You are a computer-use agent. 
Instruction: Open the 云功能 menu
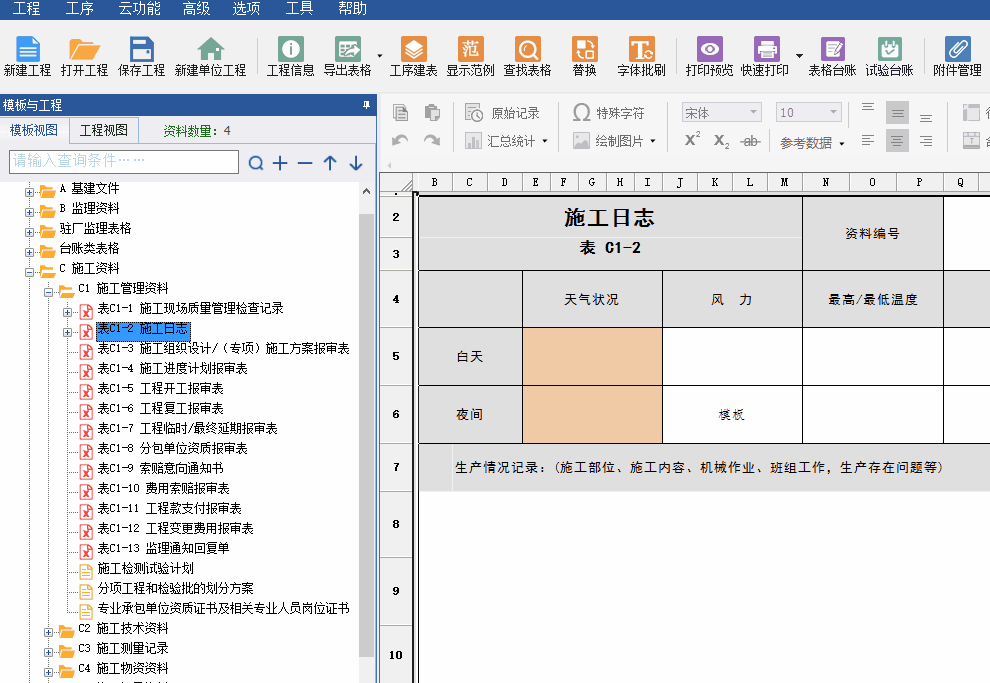(139, 9)
